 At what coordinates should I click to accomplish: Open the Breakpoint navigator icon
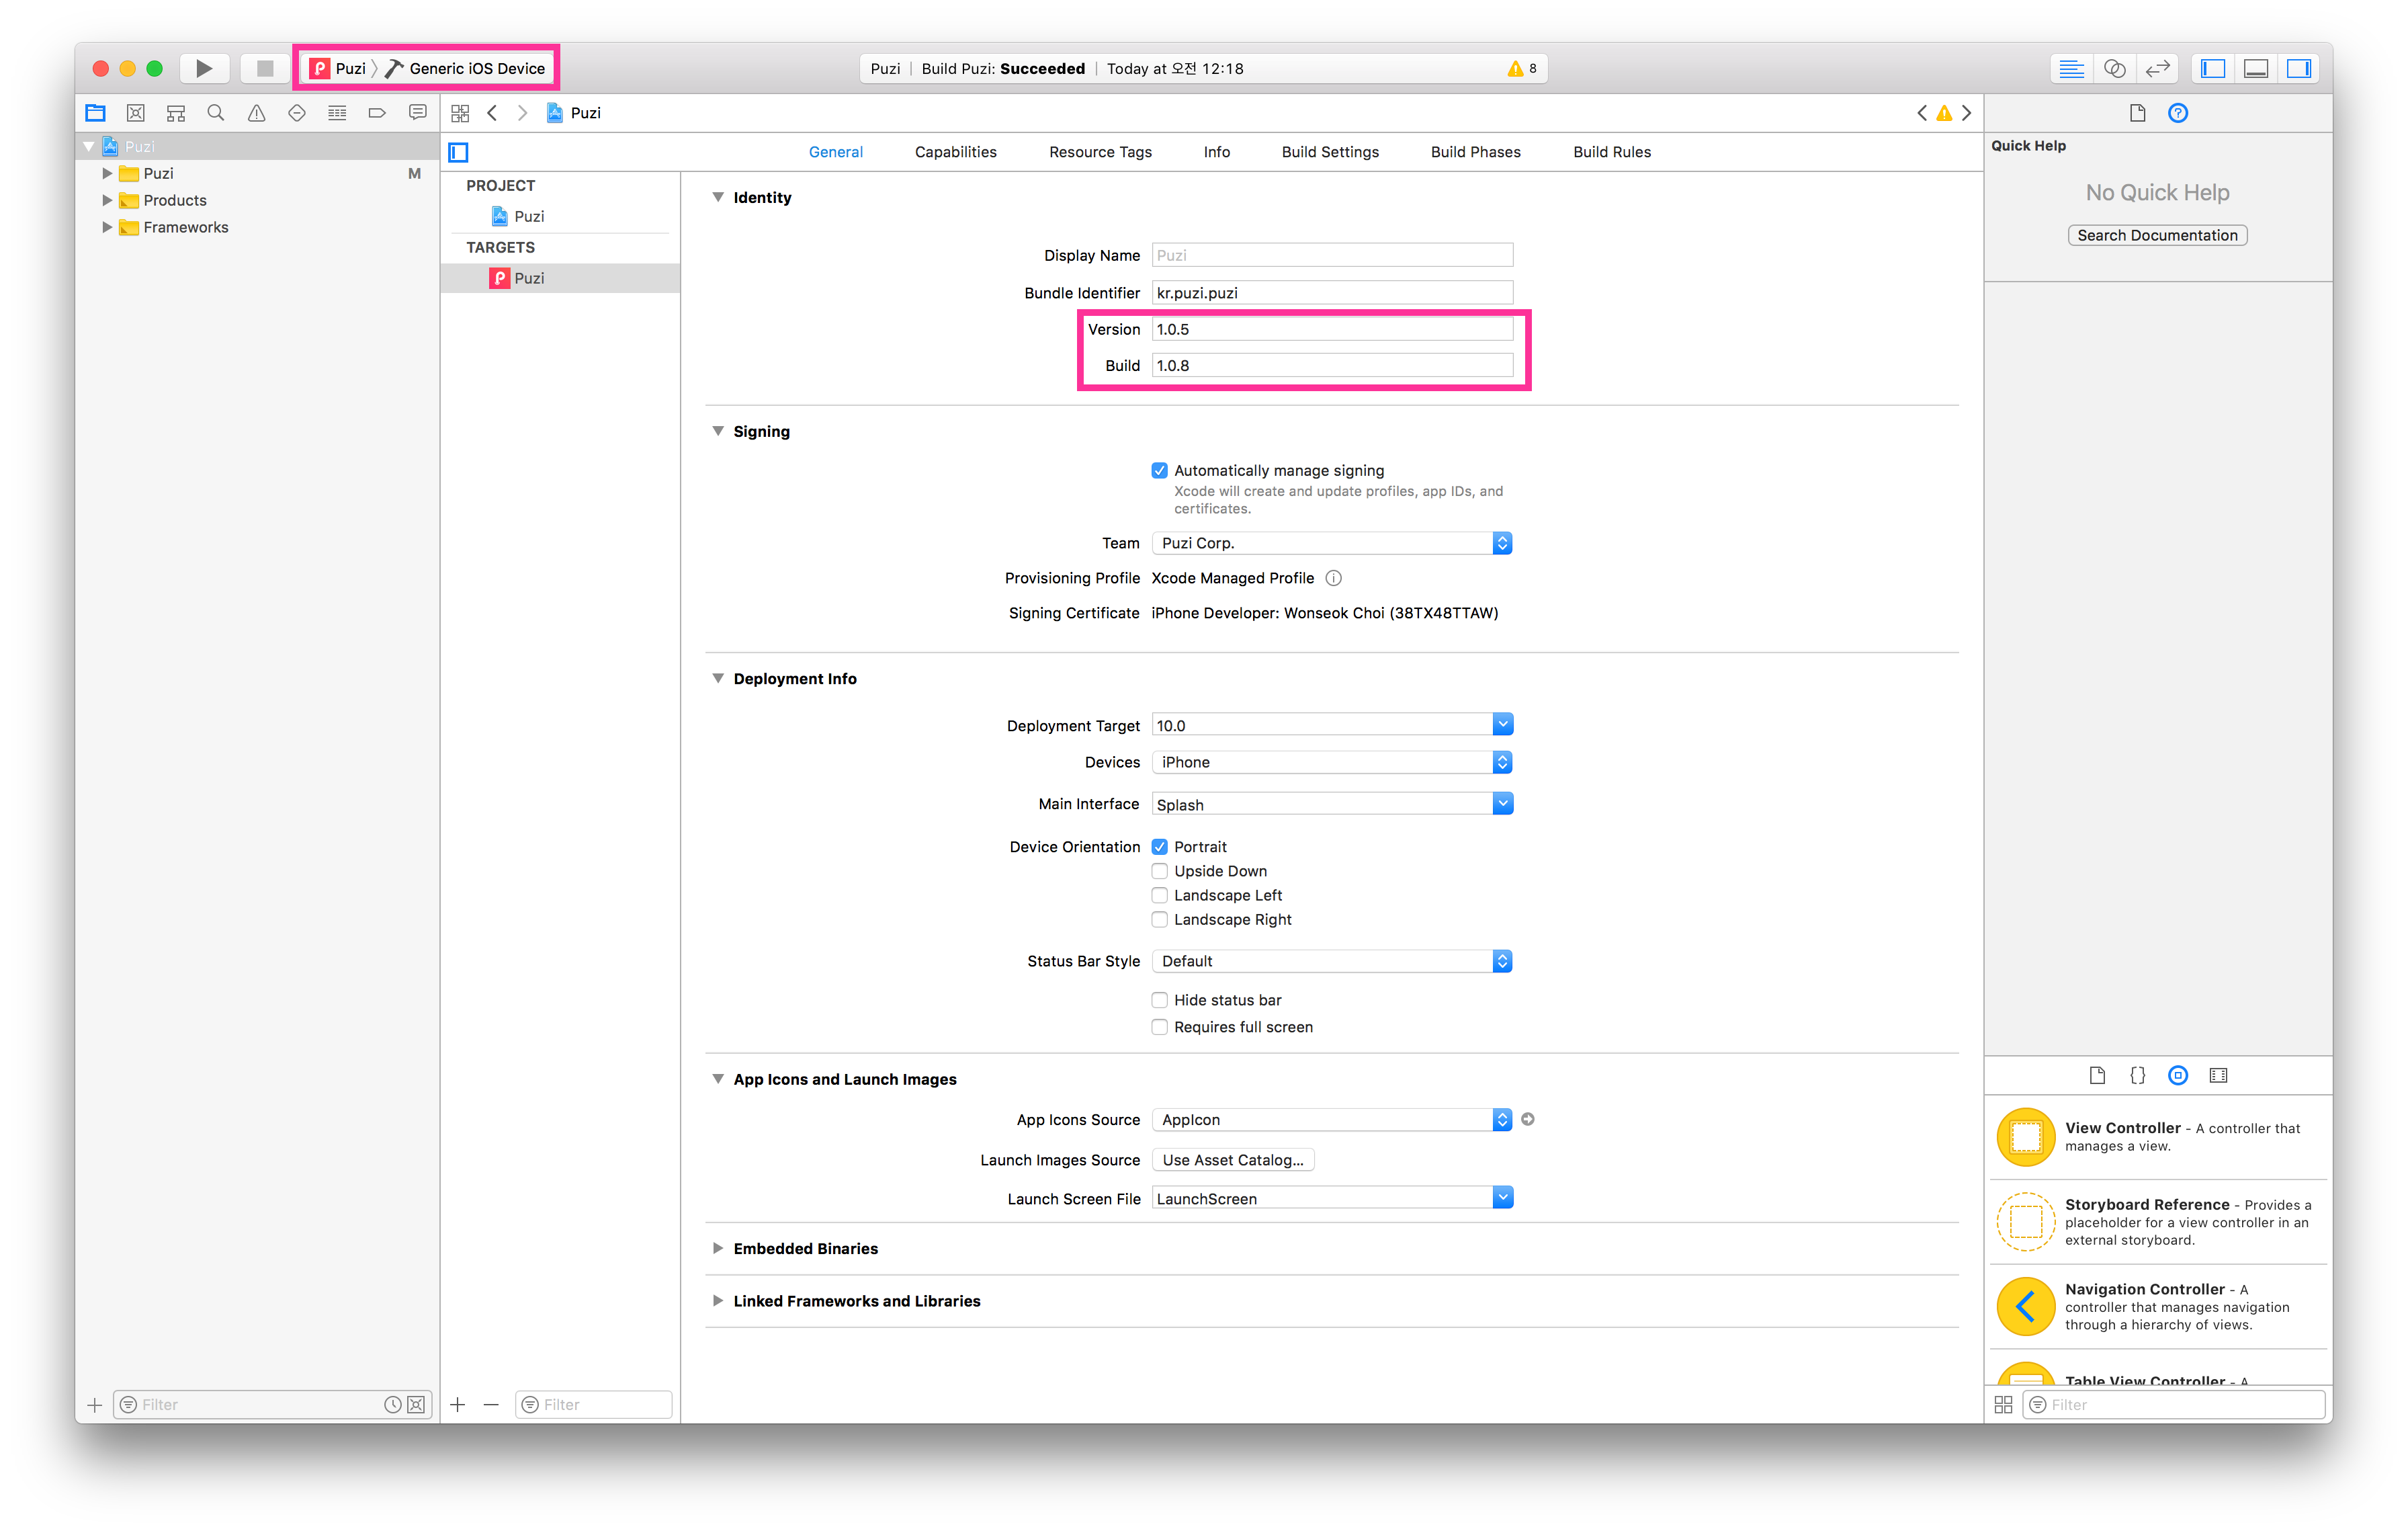tap(377, 113)
